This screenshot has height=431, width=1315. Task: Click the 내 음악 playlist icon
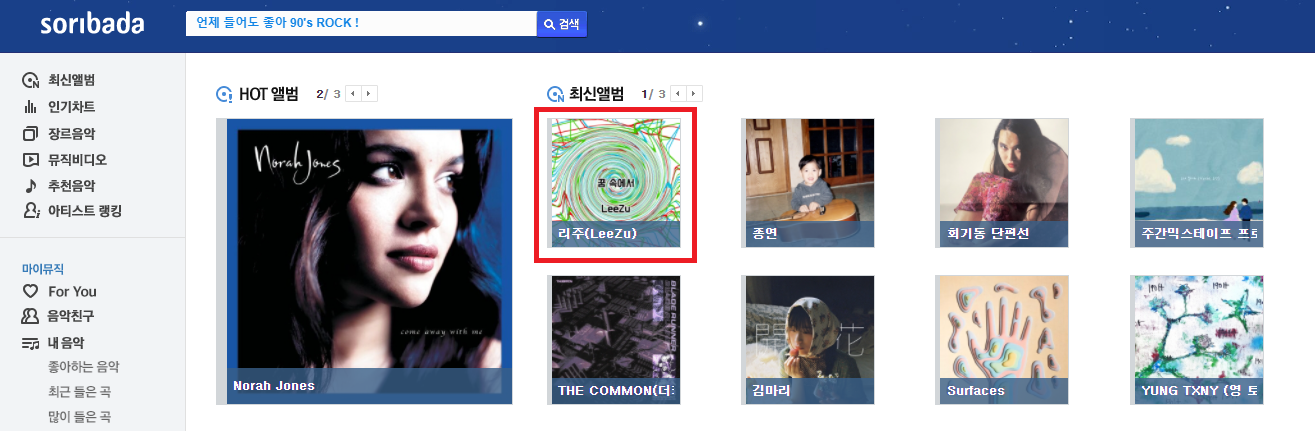tap(30, 343)
